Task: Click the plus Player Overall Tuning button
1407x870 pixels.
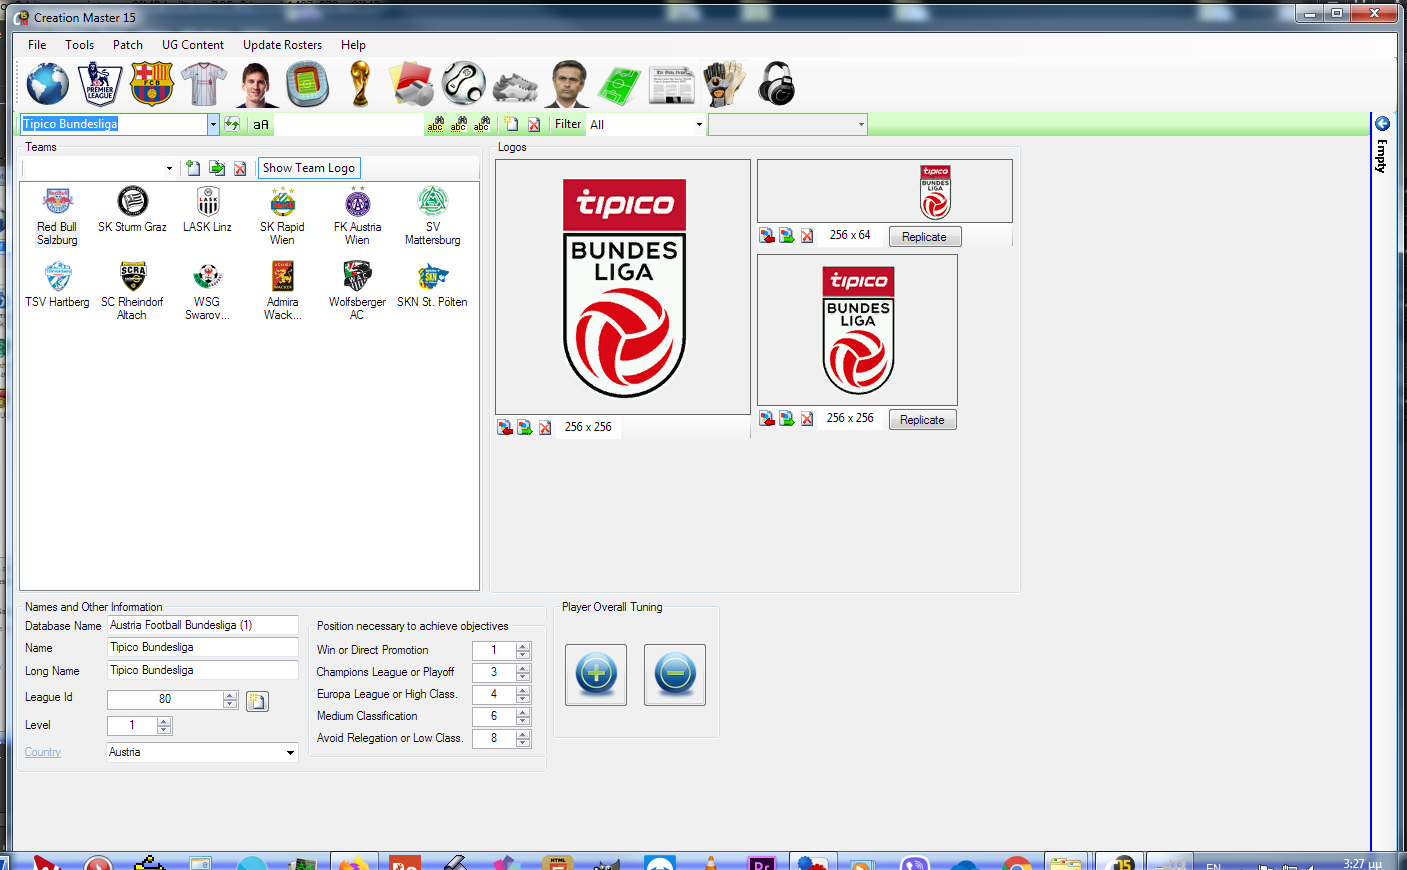Action: (x=596, y=674)
